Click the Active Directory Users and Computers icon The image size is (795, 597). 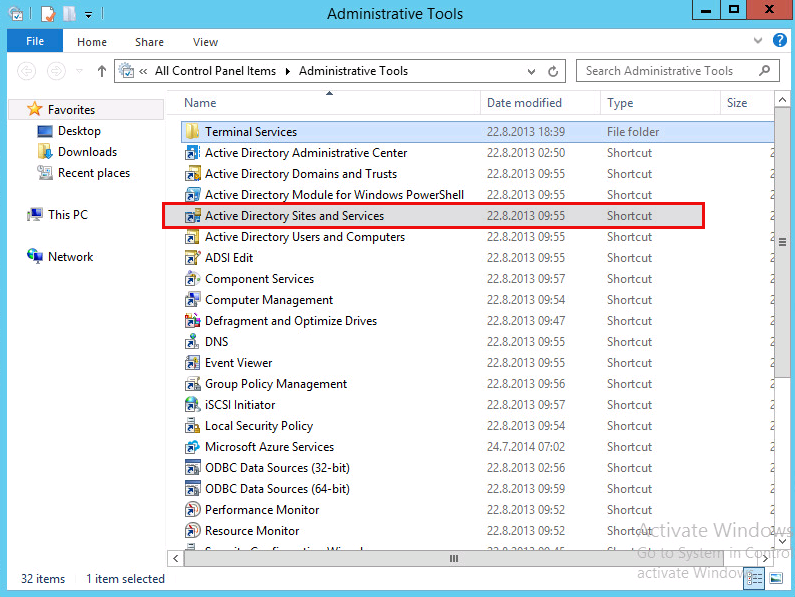click(x=192, y=237)
